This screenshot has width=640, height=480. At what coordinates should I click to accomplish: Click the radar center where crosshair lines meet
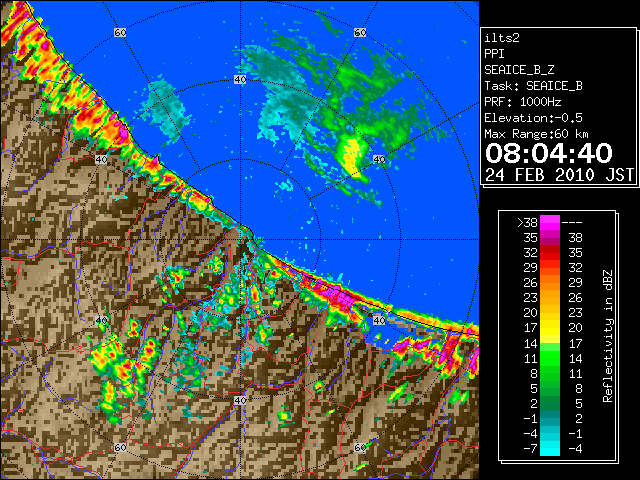(x=240, y=240)
